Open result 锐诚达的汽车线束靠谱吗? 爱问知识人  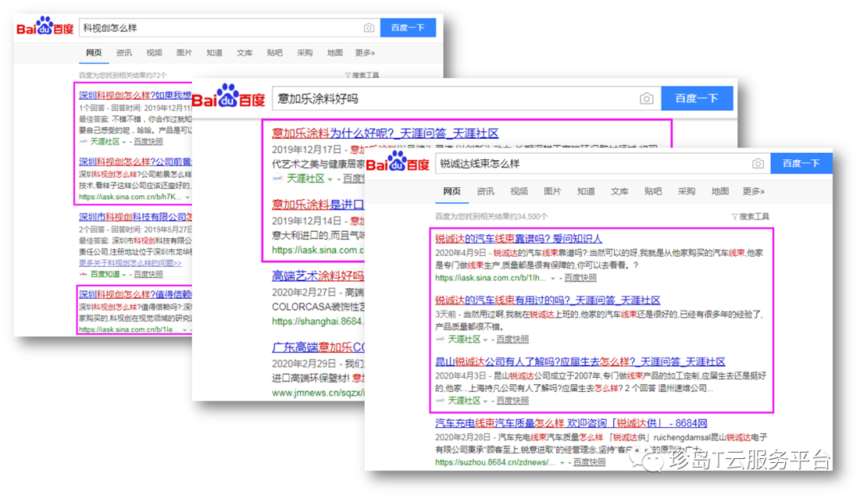518,239
